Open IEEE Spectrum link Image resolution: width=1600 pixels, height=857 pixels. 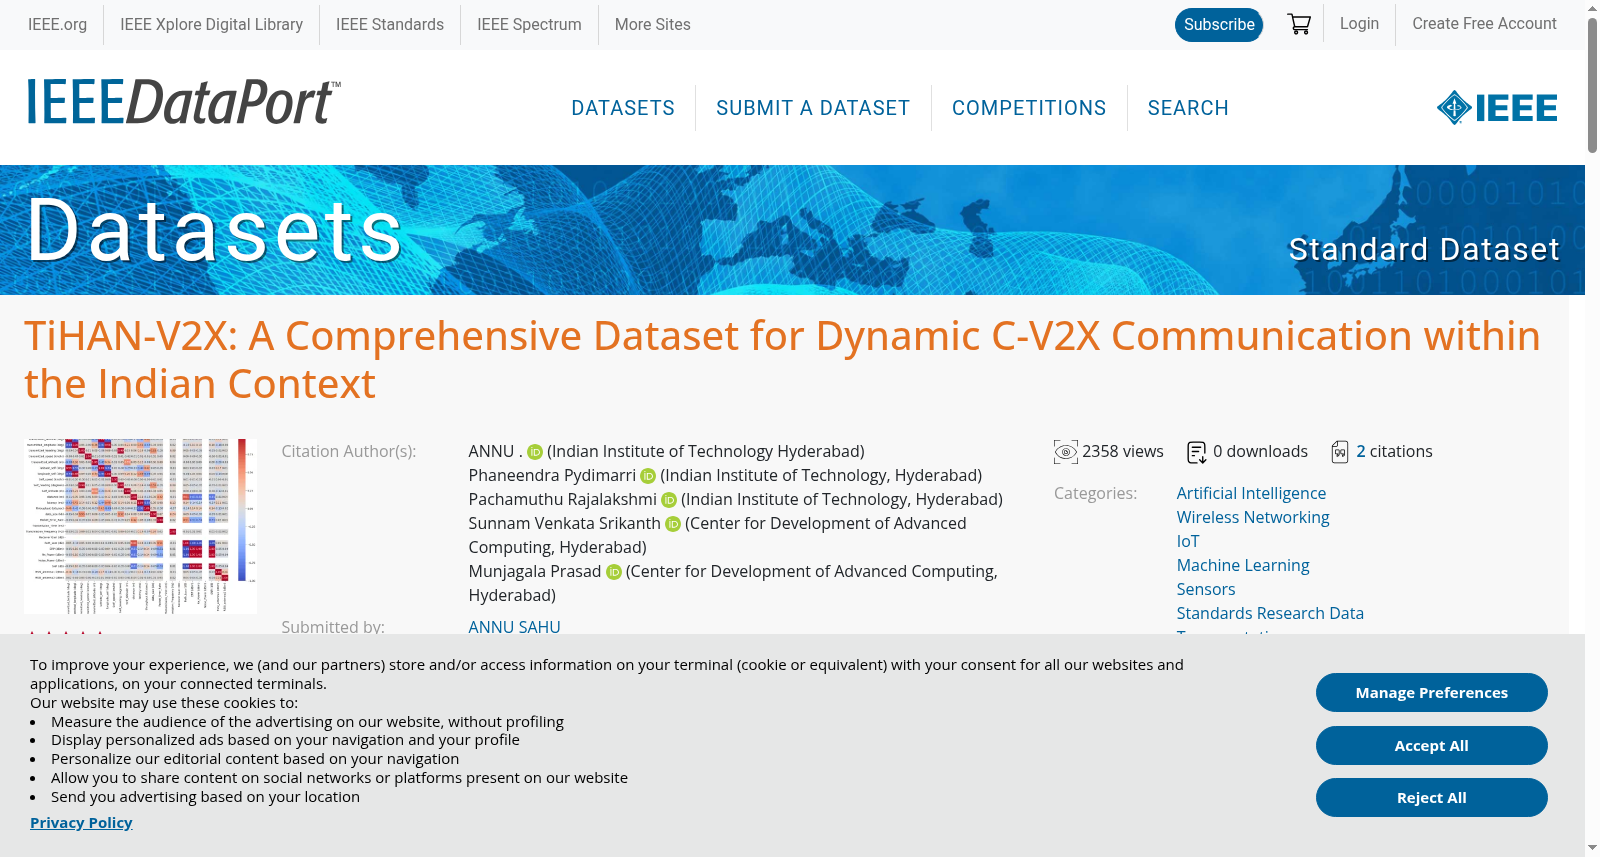coord(529,24)
